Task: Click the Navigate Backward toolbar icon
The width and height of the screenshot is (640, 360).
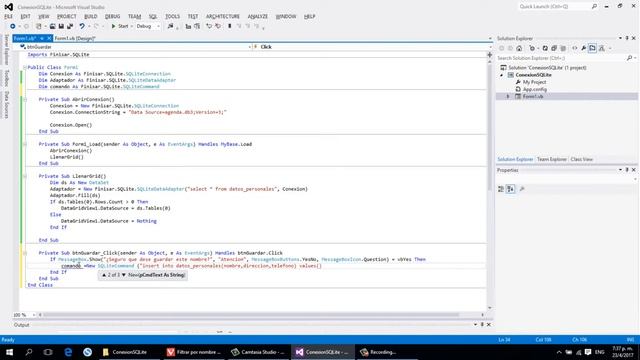Action: coord(13,26)
